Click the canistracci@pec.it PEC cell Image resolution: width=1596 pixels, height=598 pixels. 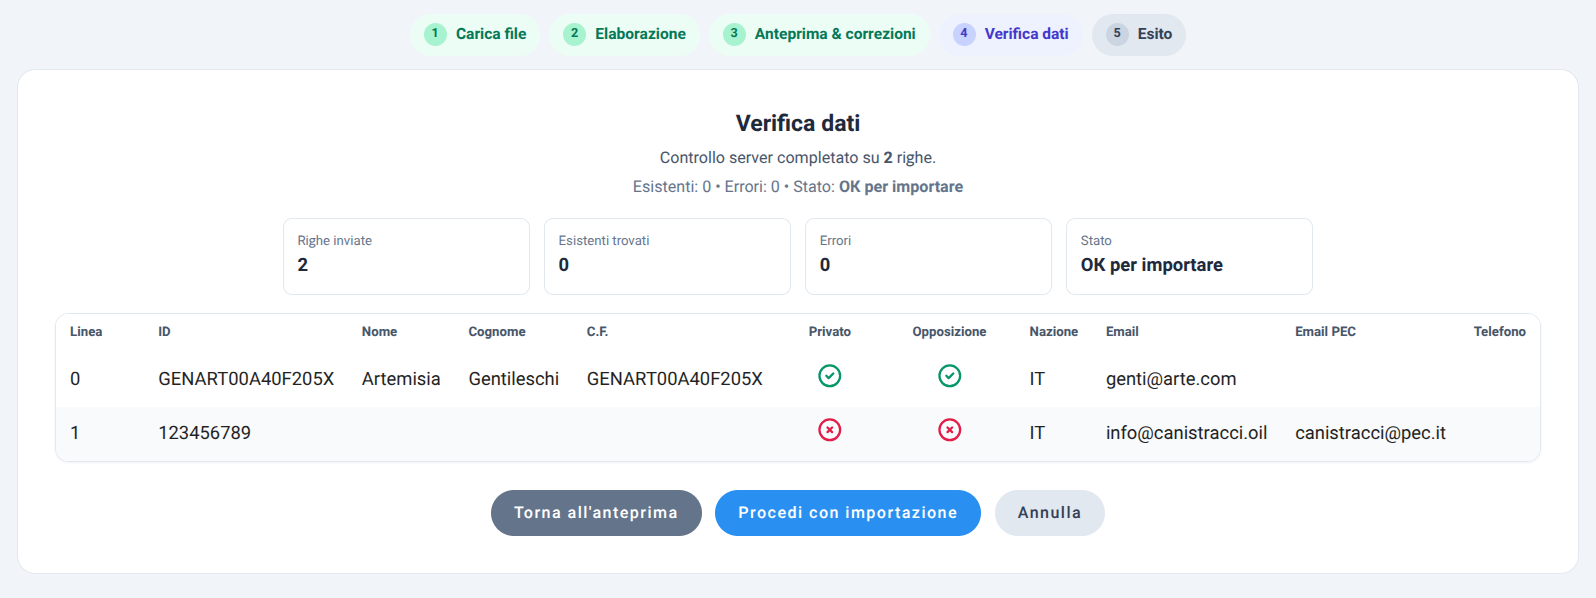click(x=1370, y=433)
